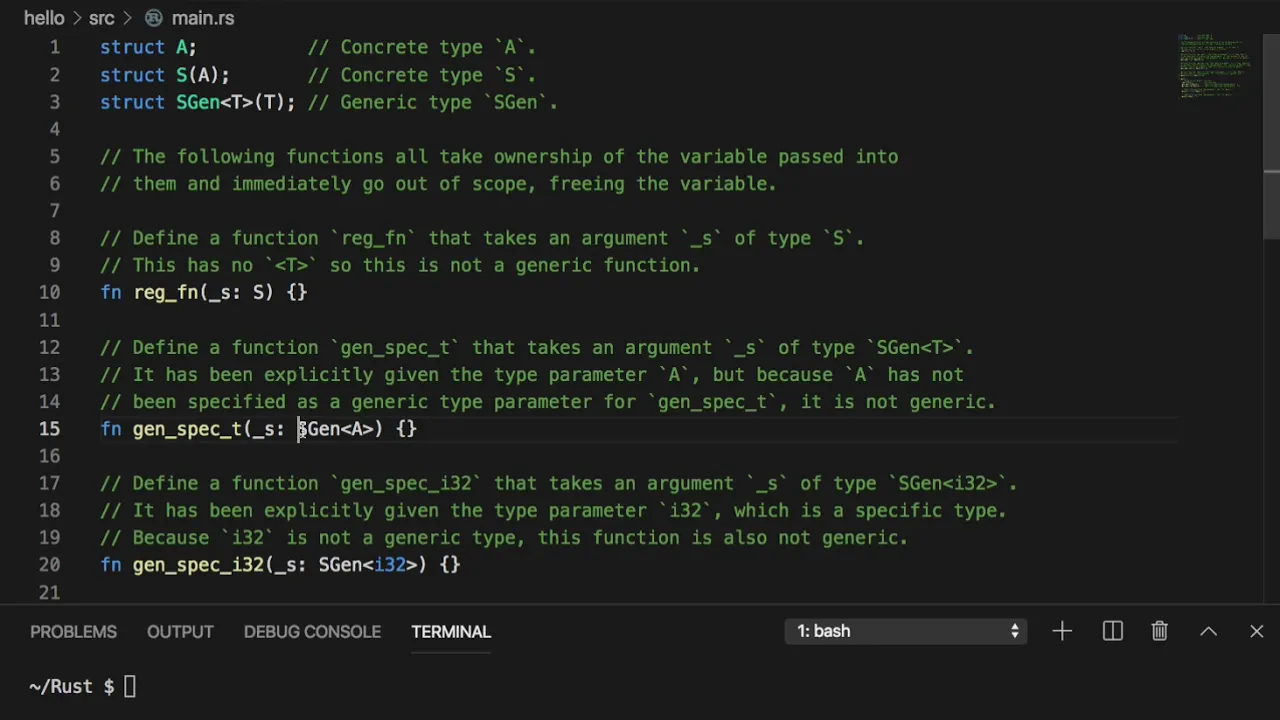Click the code minimap preview
Viewport: 1280px width, 720px height.
tap(1215, 66)
